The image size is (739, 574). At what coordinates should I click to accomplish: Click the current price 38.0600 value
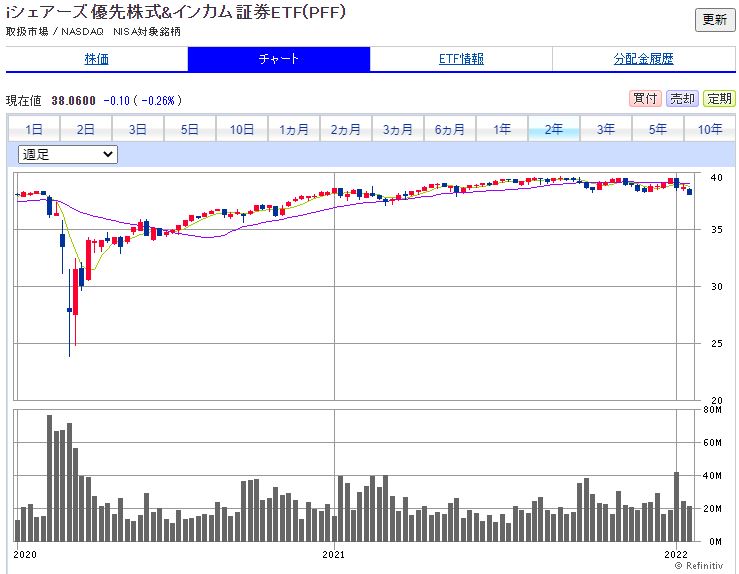click(x=74, y=100)
